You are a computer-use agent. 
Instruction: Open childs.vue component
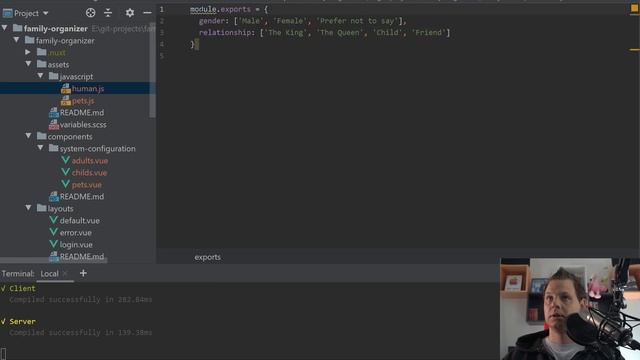click(89, 173)
